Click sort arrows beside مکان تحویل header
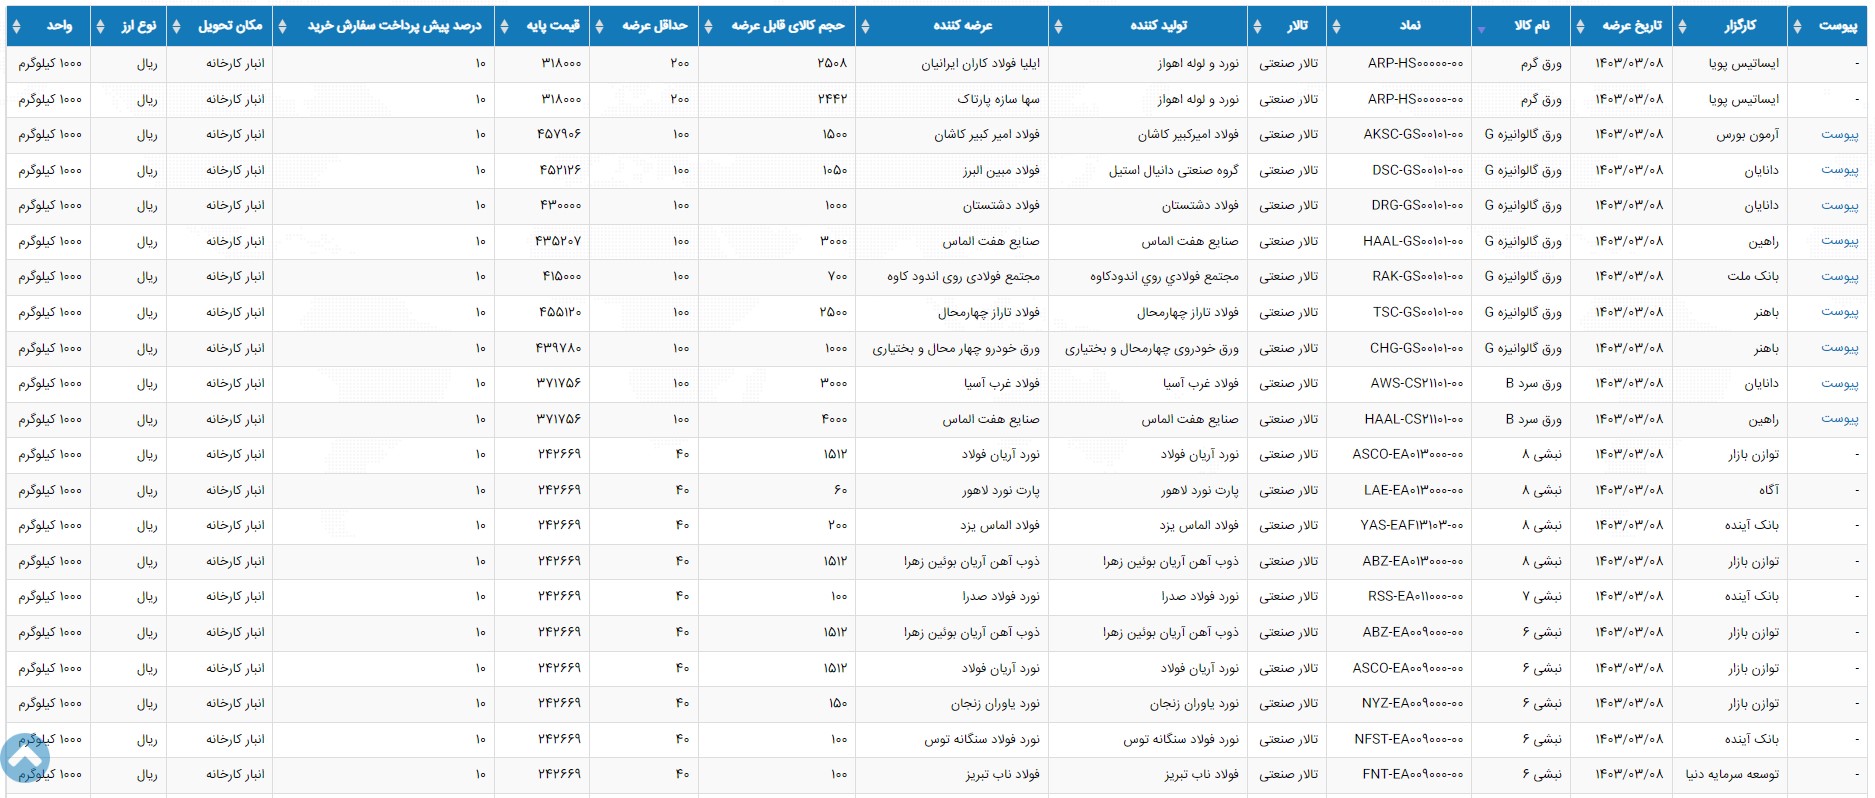This screenshot has width=1875, height=798. pos(176,27)
